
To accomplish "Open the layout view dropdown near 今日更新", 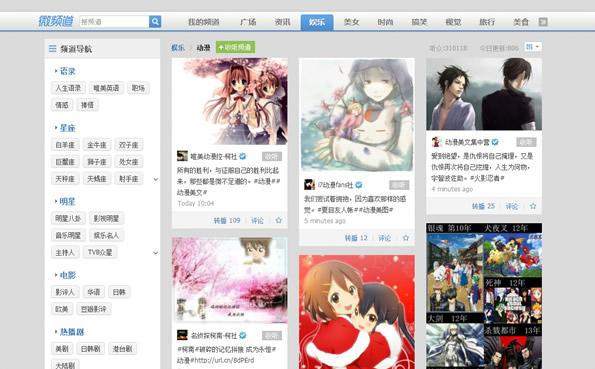I will tap(533, 47).
